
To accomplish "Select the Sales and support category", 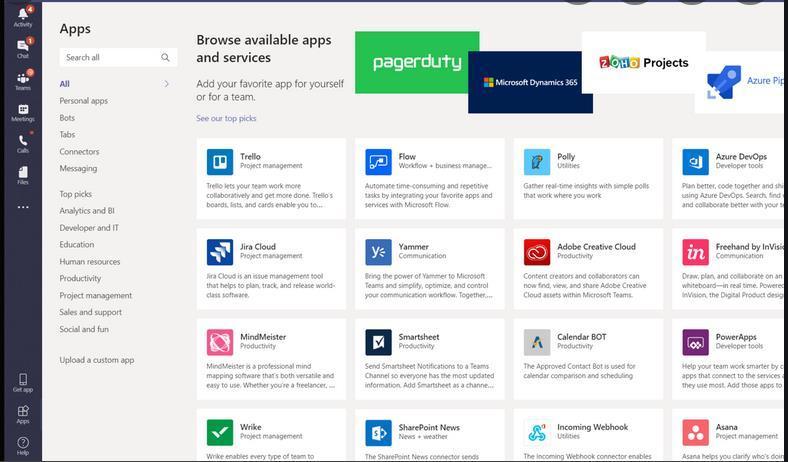I will pyautogui.click(x=90, y=312).
